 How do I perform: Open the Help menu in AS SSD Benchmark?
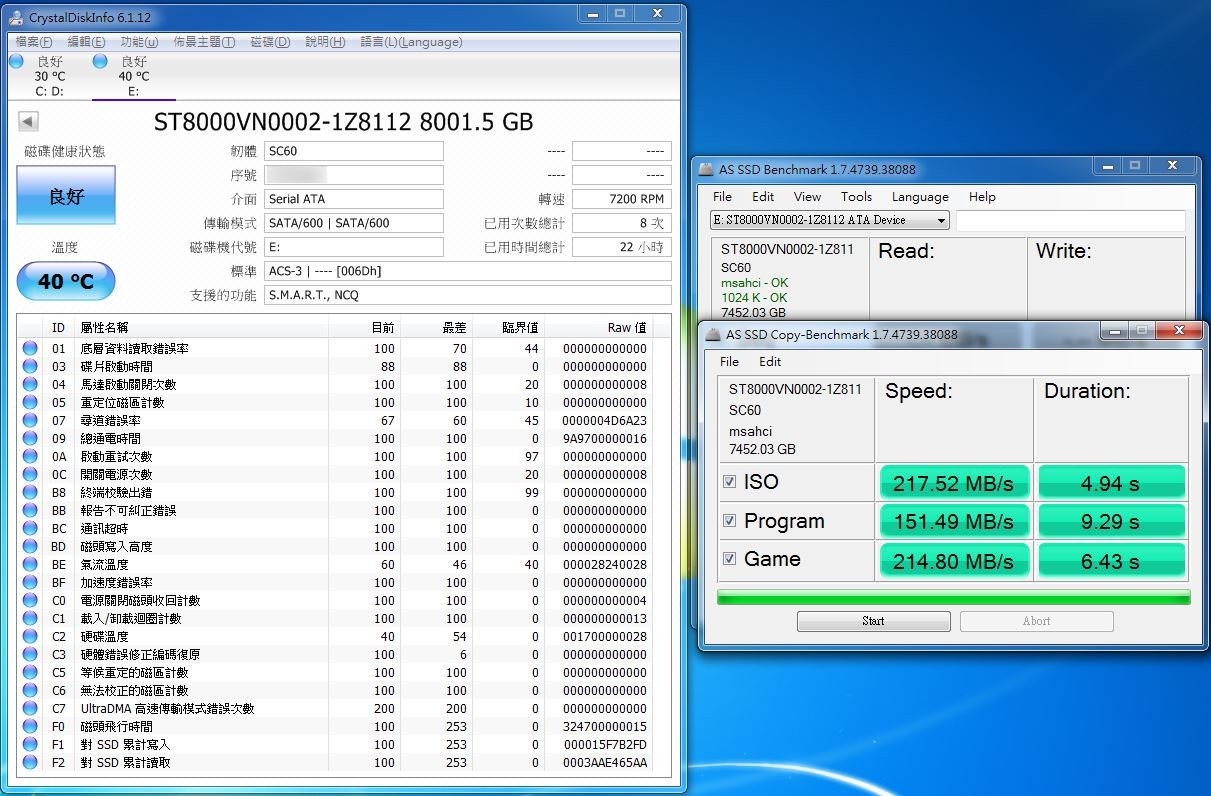pos(982,197)
